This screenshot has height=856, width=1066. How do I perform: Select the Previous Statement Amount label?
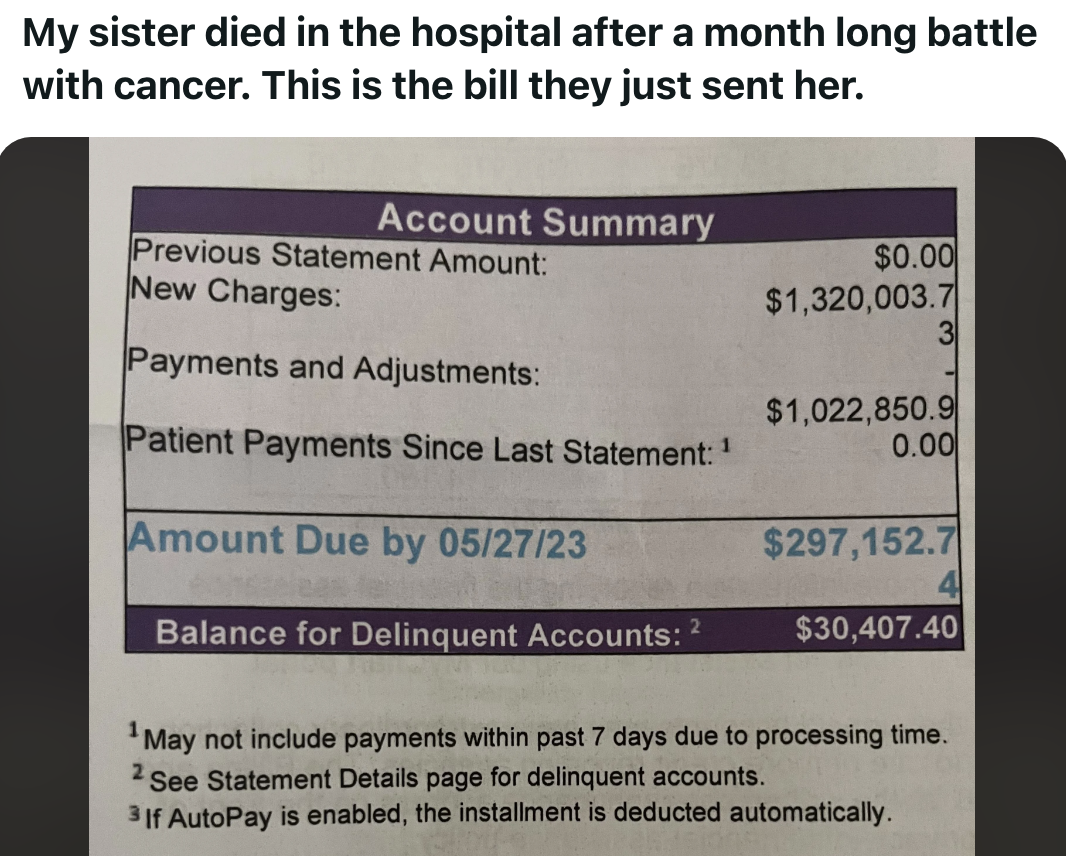(x=339, y=257)
